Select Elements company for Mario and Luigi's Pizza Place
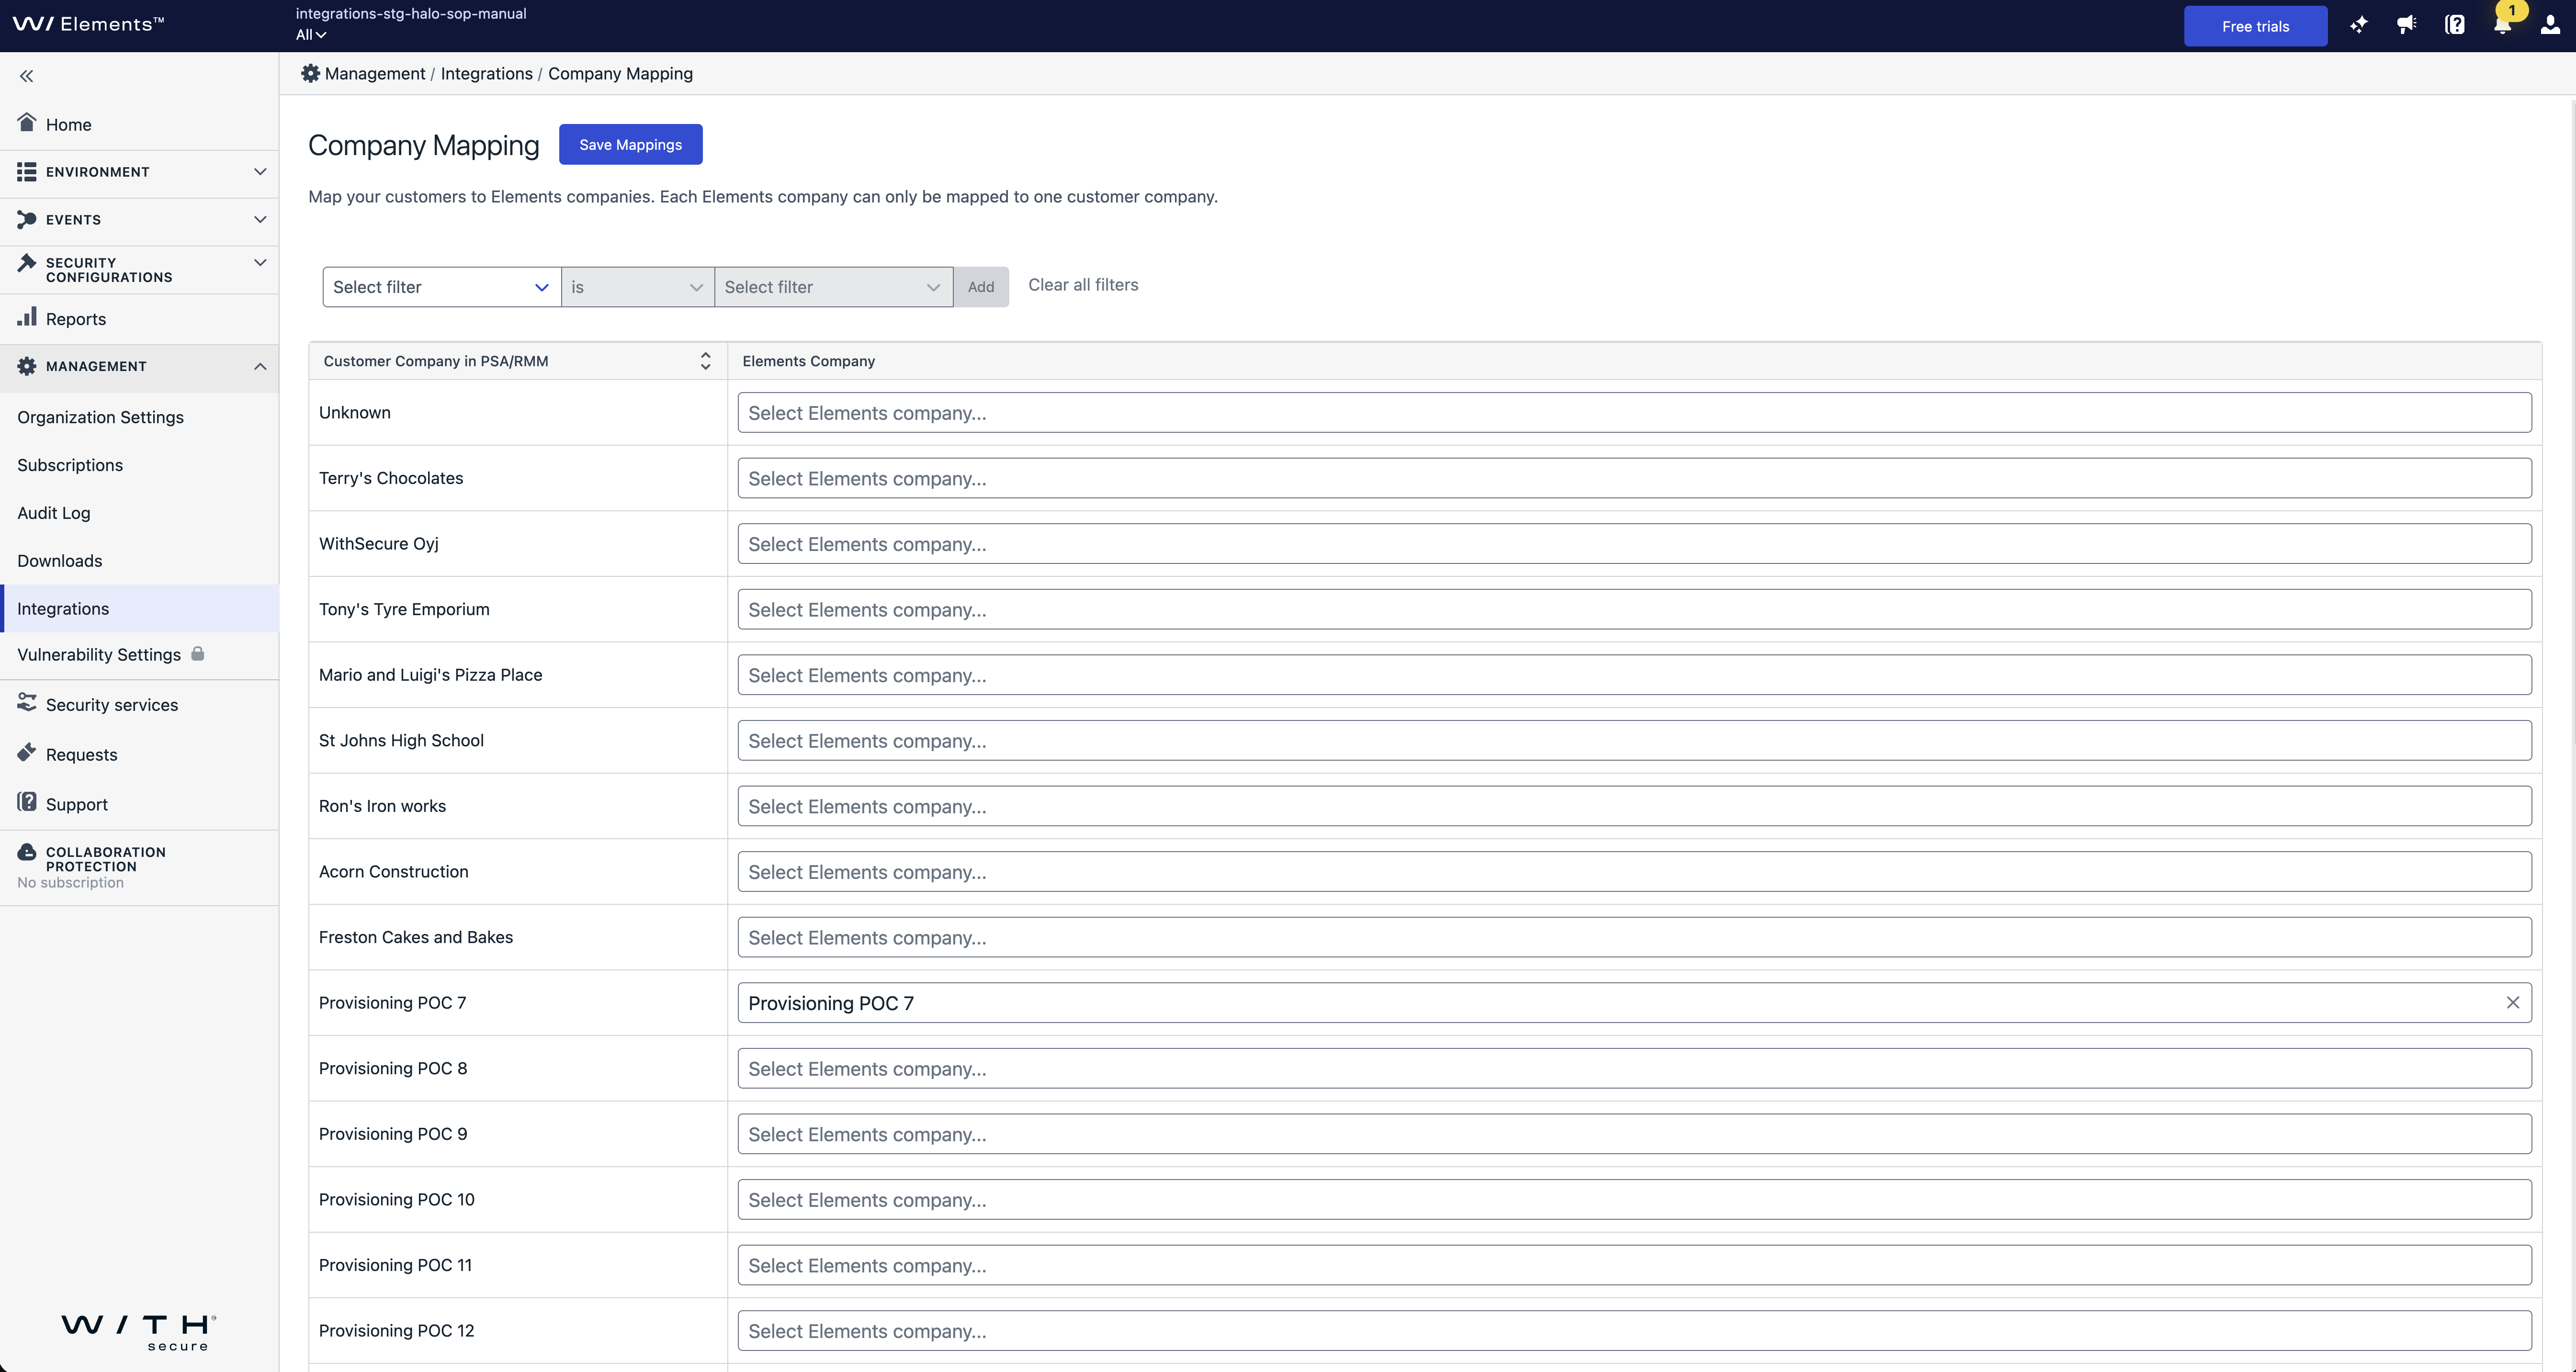 [x=1634, y=675]
